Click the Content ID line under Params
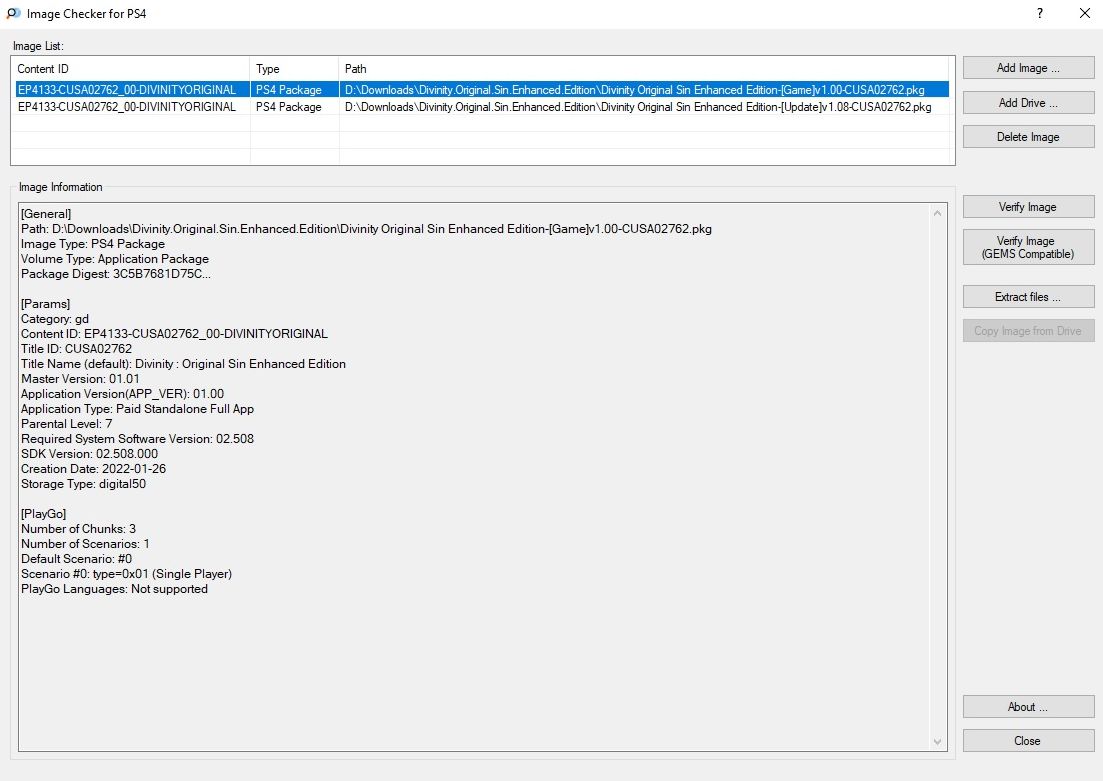The width and height of the screenshot is (1103, 781). 174,334
